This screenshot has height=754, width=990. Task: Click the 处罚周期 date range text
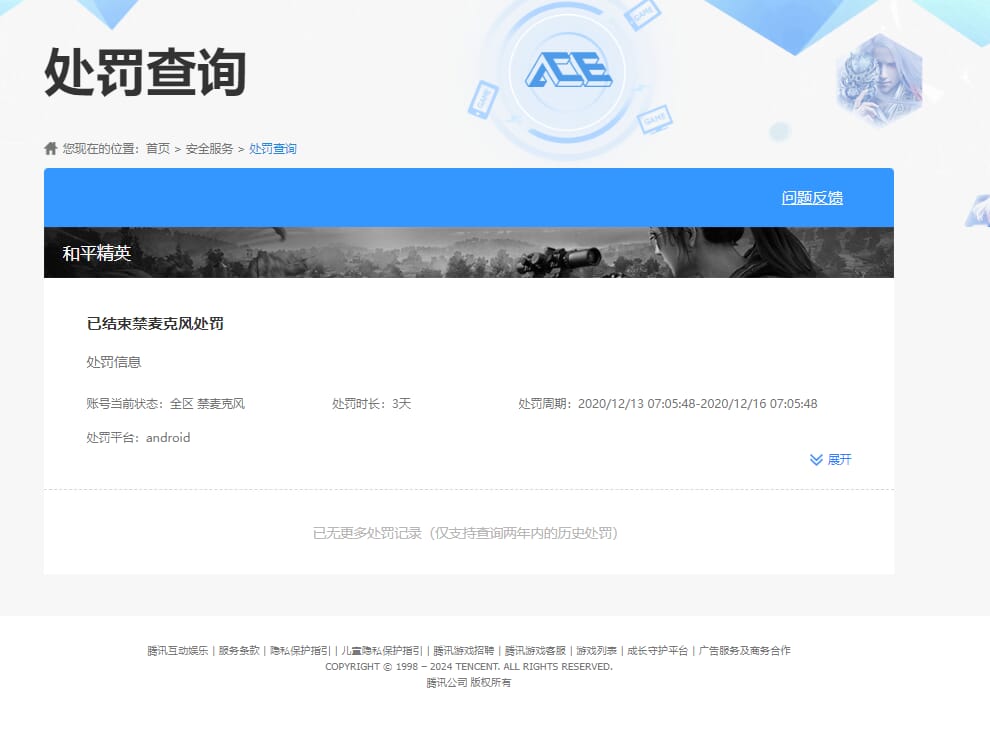point(668,404)
